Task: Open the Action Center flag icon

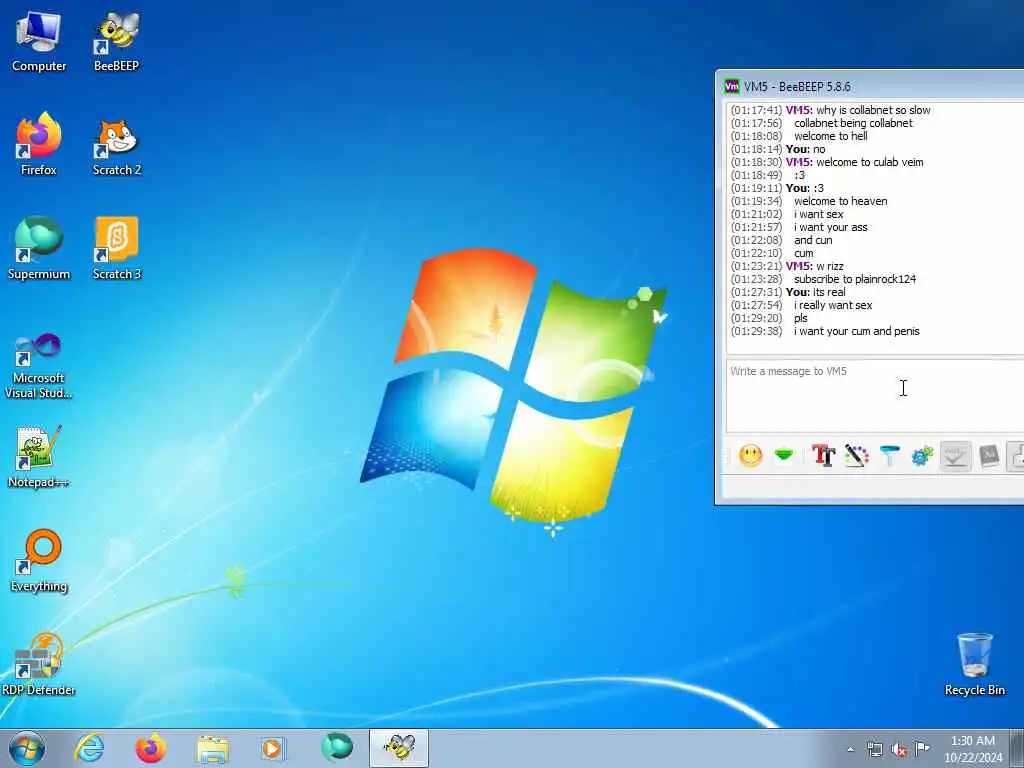Action: pyautogui.click(x=922, y=748)
